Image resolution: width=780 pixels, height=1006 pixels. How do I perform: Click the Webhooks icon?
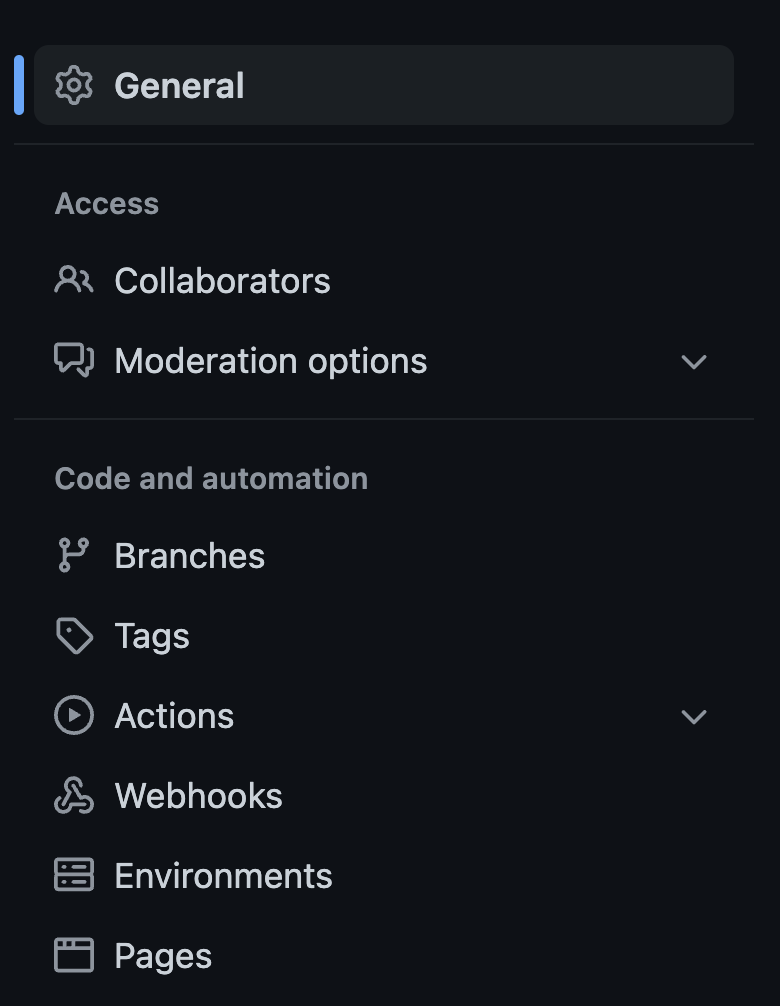72,796
